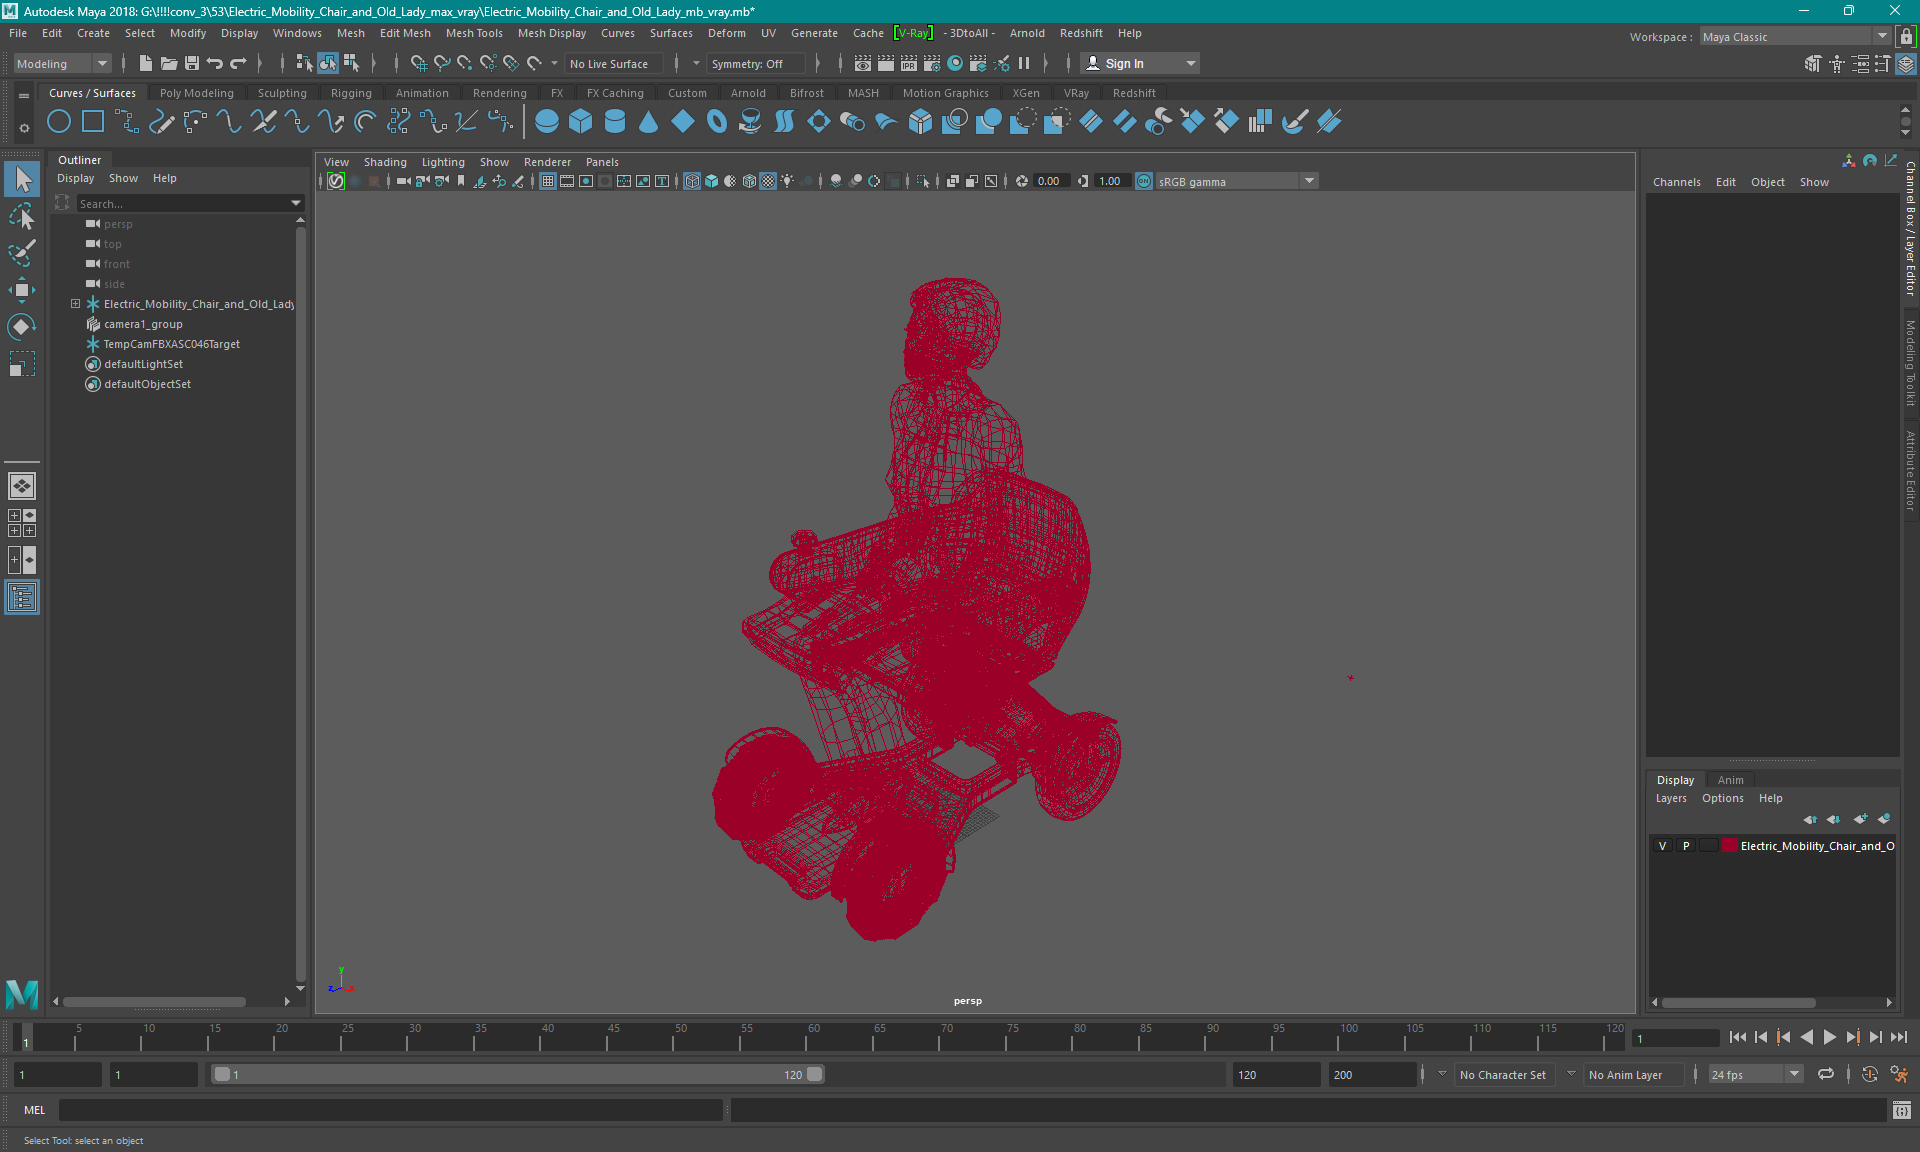The width and height of the screenshot is (1920, 1152).
Task: Show the Outliner layout icon
Action: [22, 598]
